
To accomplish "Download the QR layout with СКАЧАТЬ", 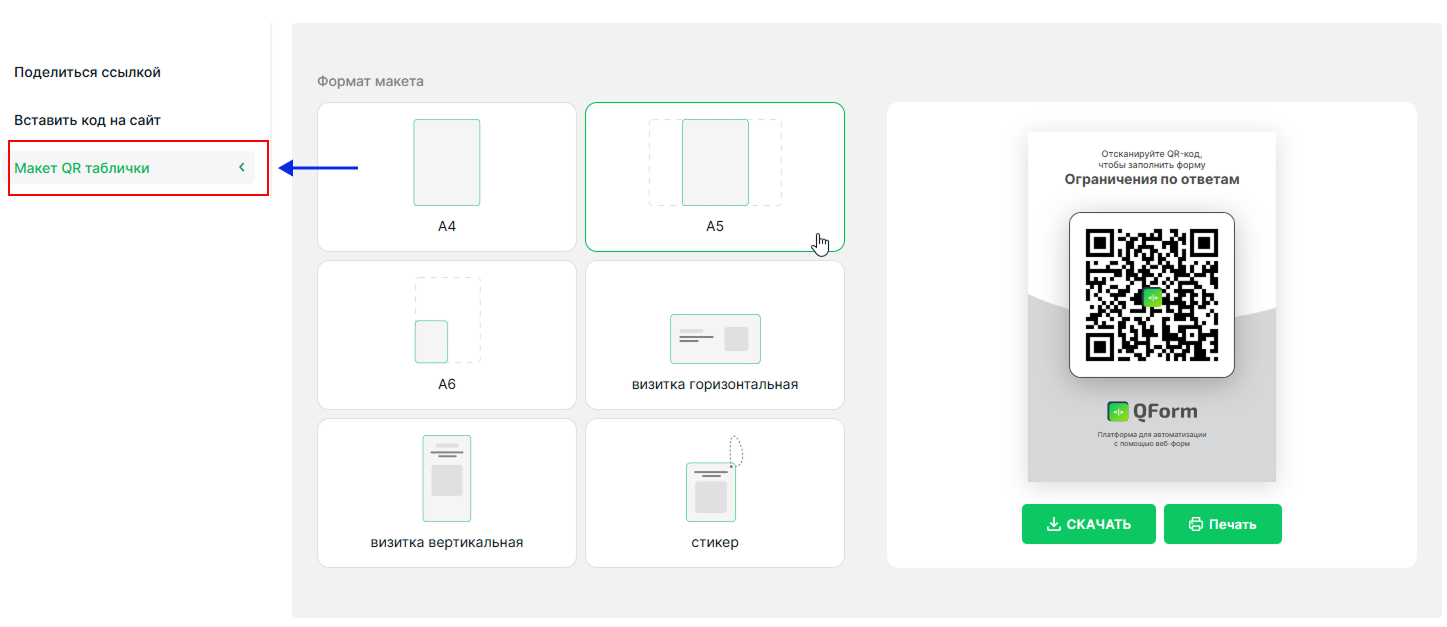I will [x=1089, y=524].
